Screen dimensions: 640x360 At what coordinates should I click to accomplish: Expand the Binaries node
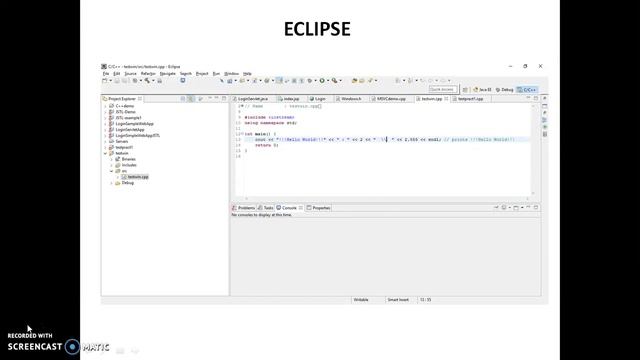[111, 159]
